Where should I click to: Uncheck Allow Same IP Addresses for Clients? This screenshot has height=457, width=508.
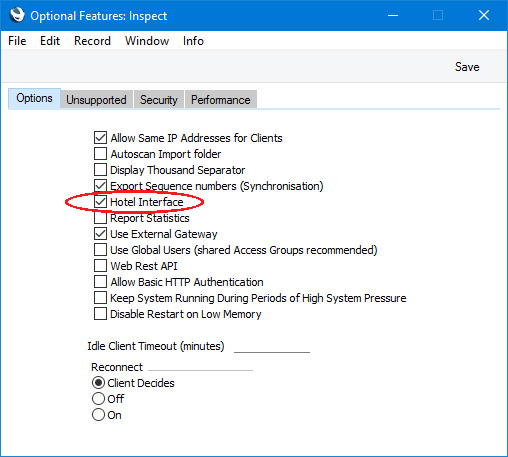pyautogui.click(x=100, y=138)
